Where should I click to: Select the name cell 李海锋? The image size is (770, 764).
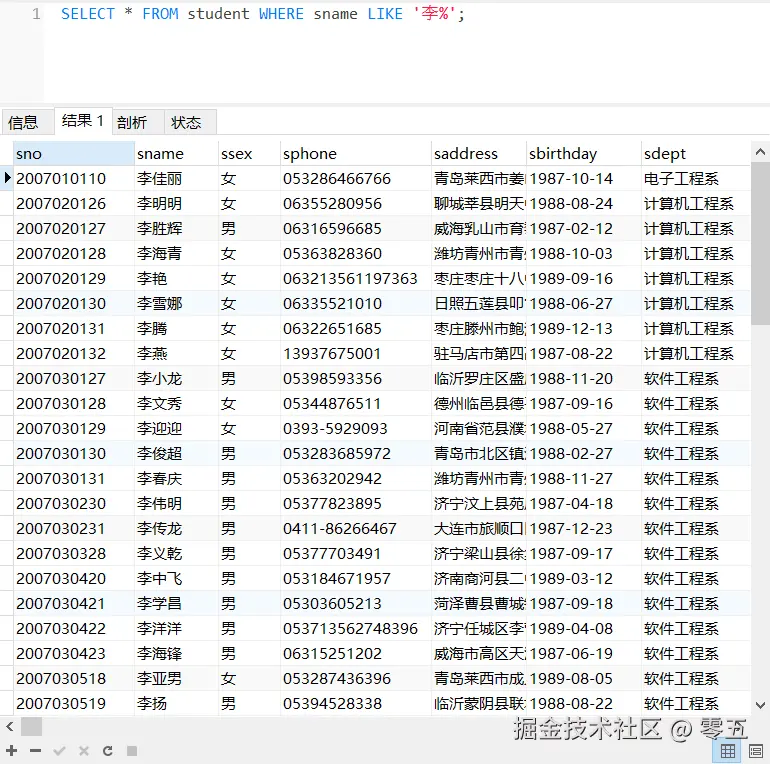click(x=176, y=654)
